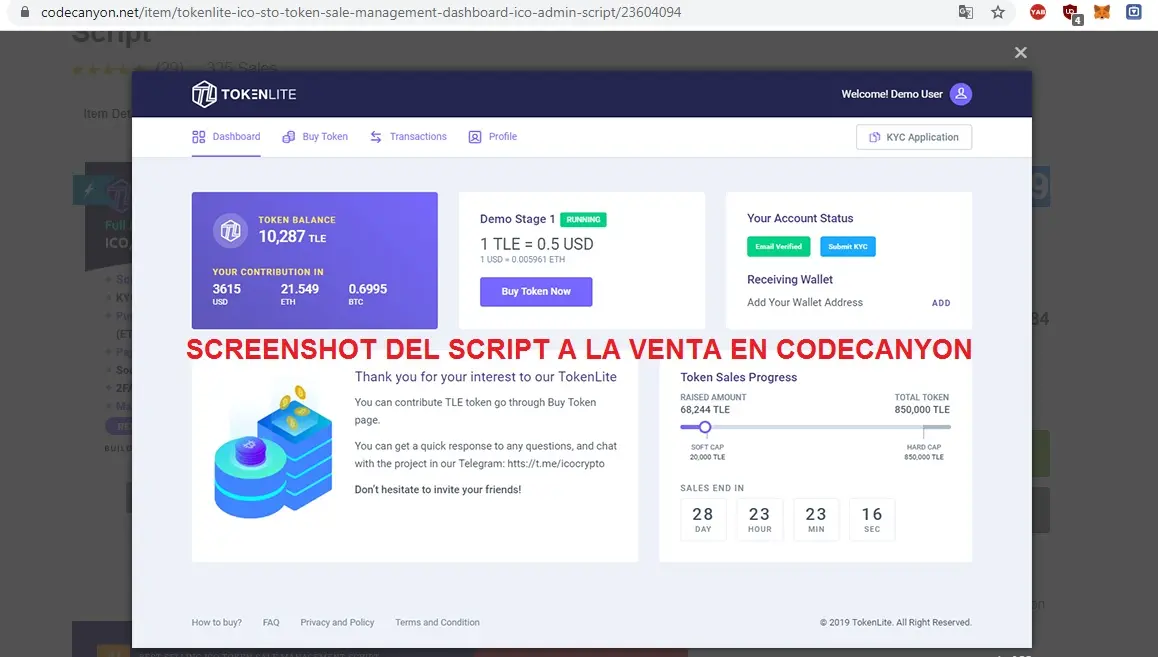Click the 23 HOUR countdown box
This screenshot has height=657, width=1158.
(x=759, y=519)
